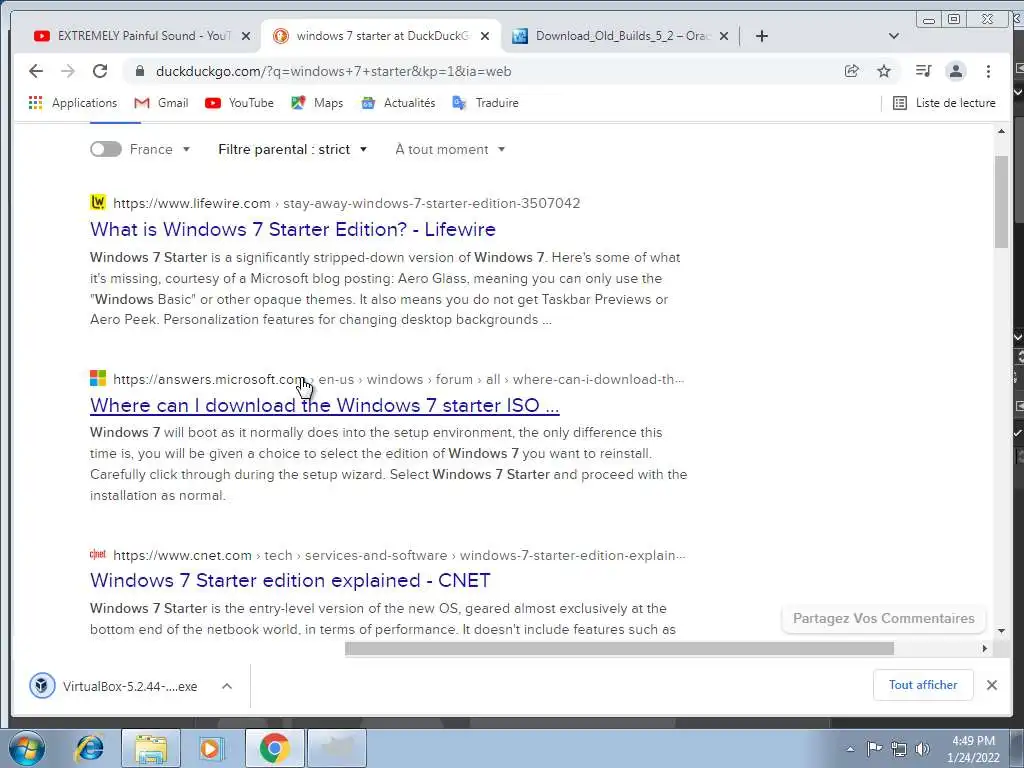Expand the France region dropdown
The width and height of the screenshot is (1024, 768).
click(x=160, y=149)
